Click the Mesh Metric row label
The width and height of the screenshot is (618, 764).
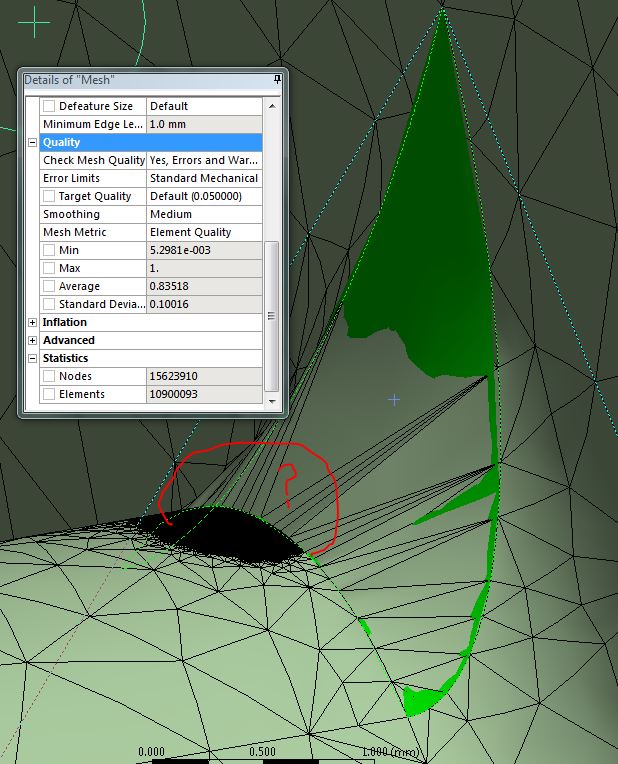pyautogui.click(x=75, y=232)
